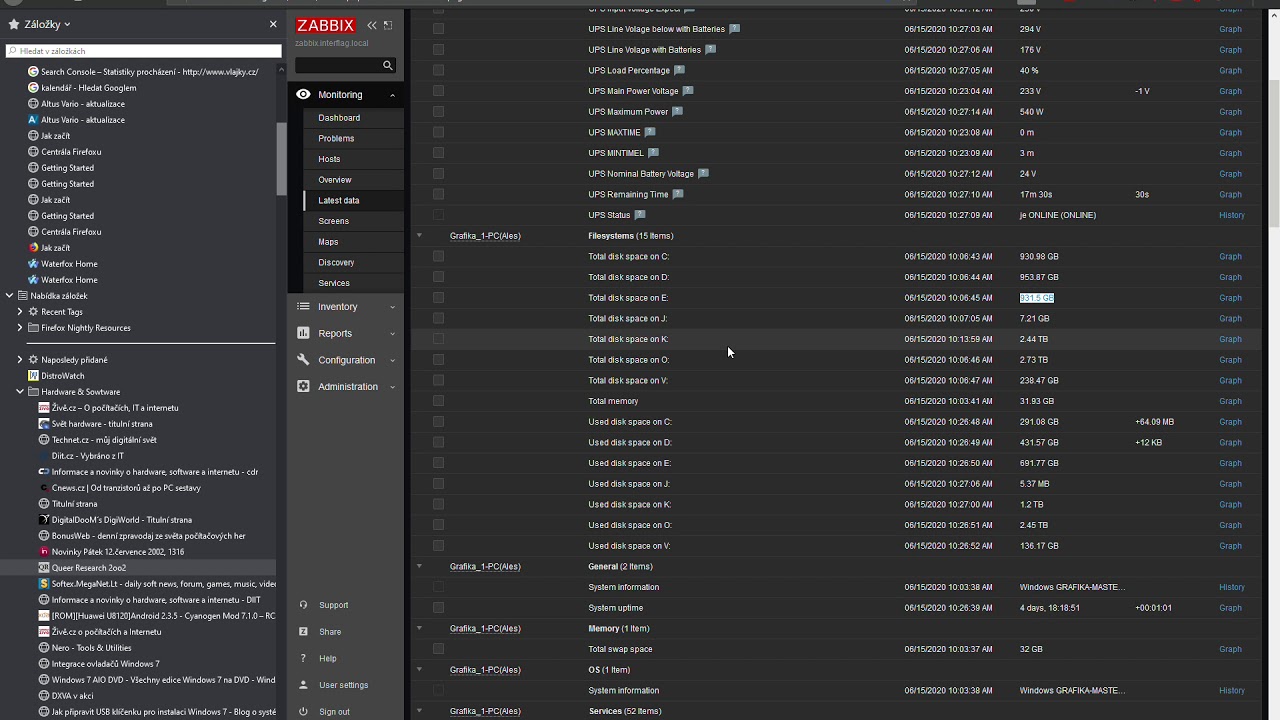
Task: Expand the Reports menu section
Action: (392, 334)
